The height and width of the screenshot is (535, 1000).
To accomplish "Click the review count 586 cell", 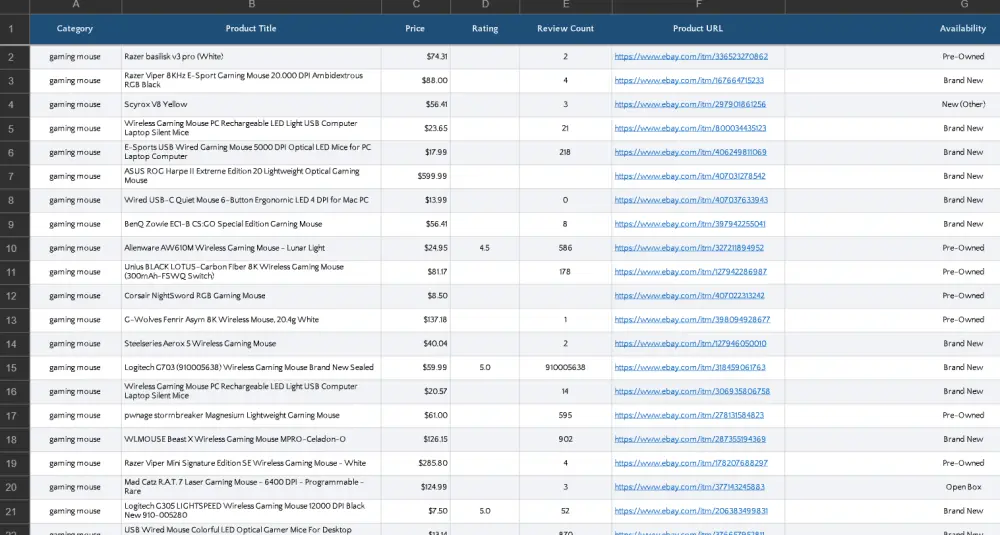I will point(565,248).
